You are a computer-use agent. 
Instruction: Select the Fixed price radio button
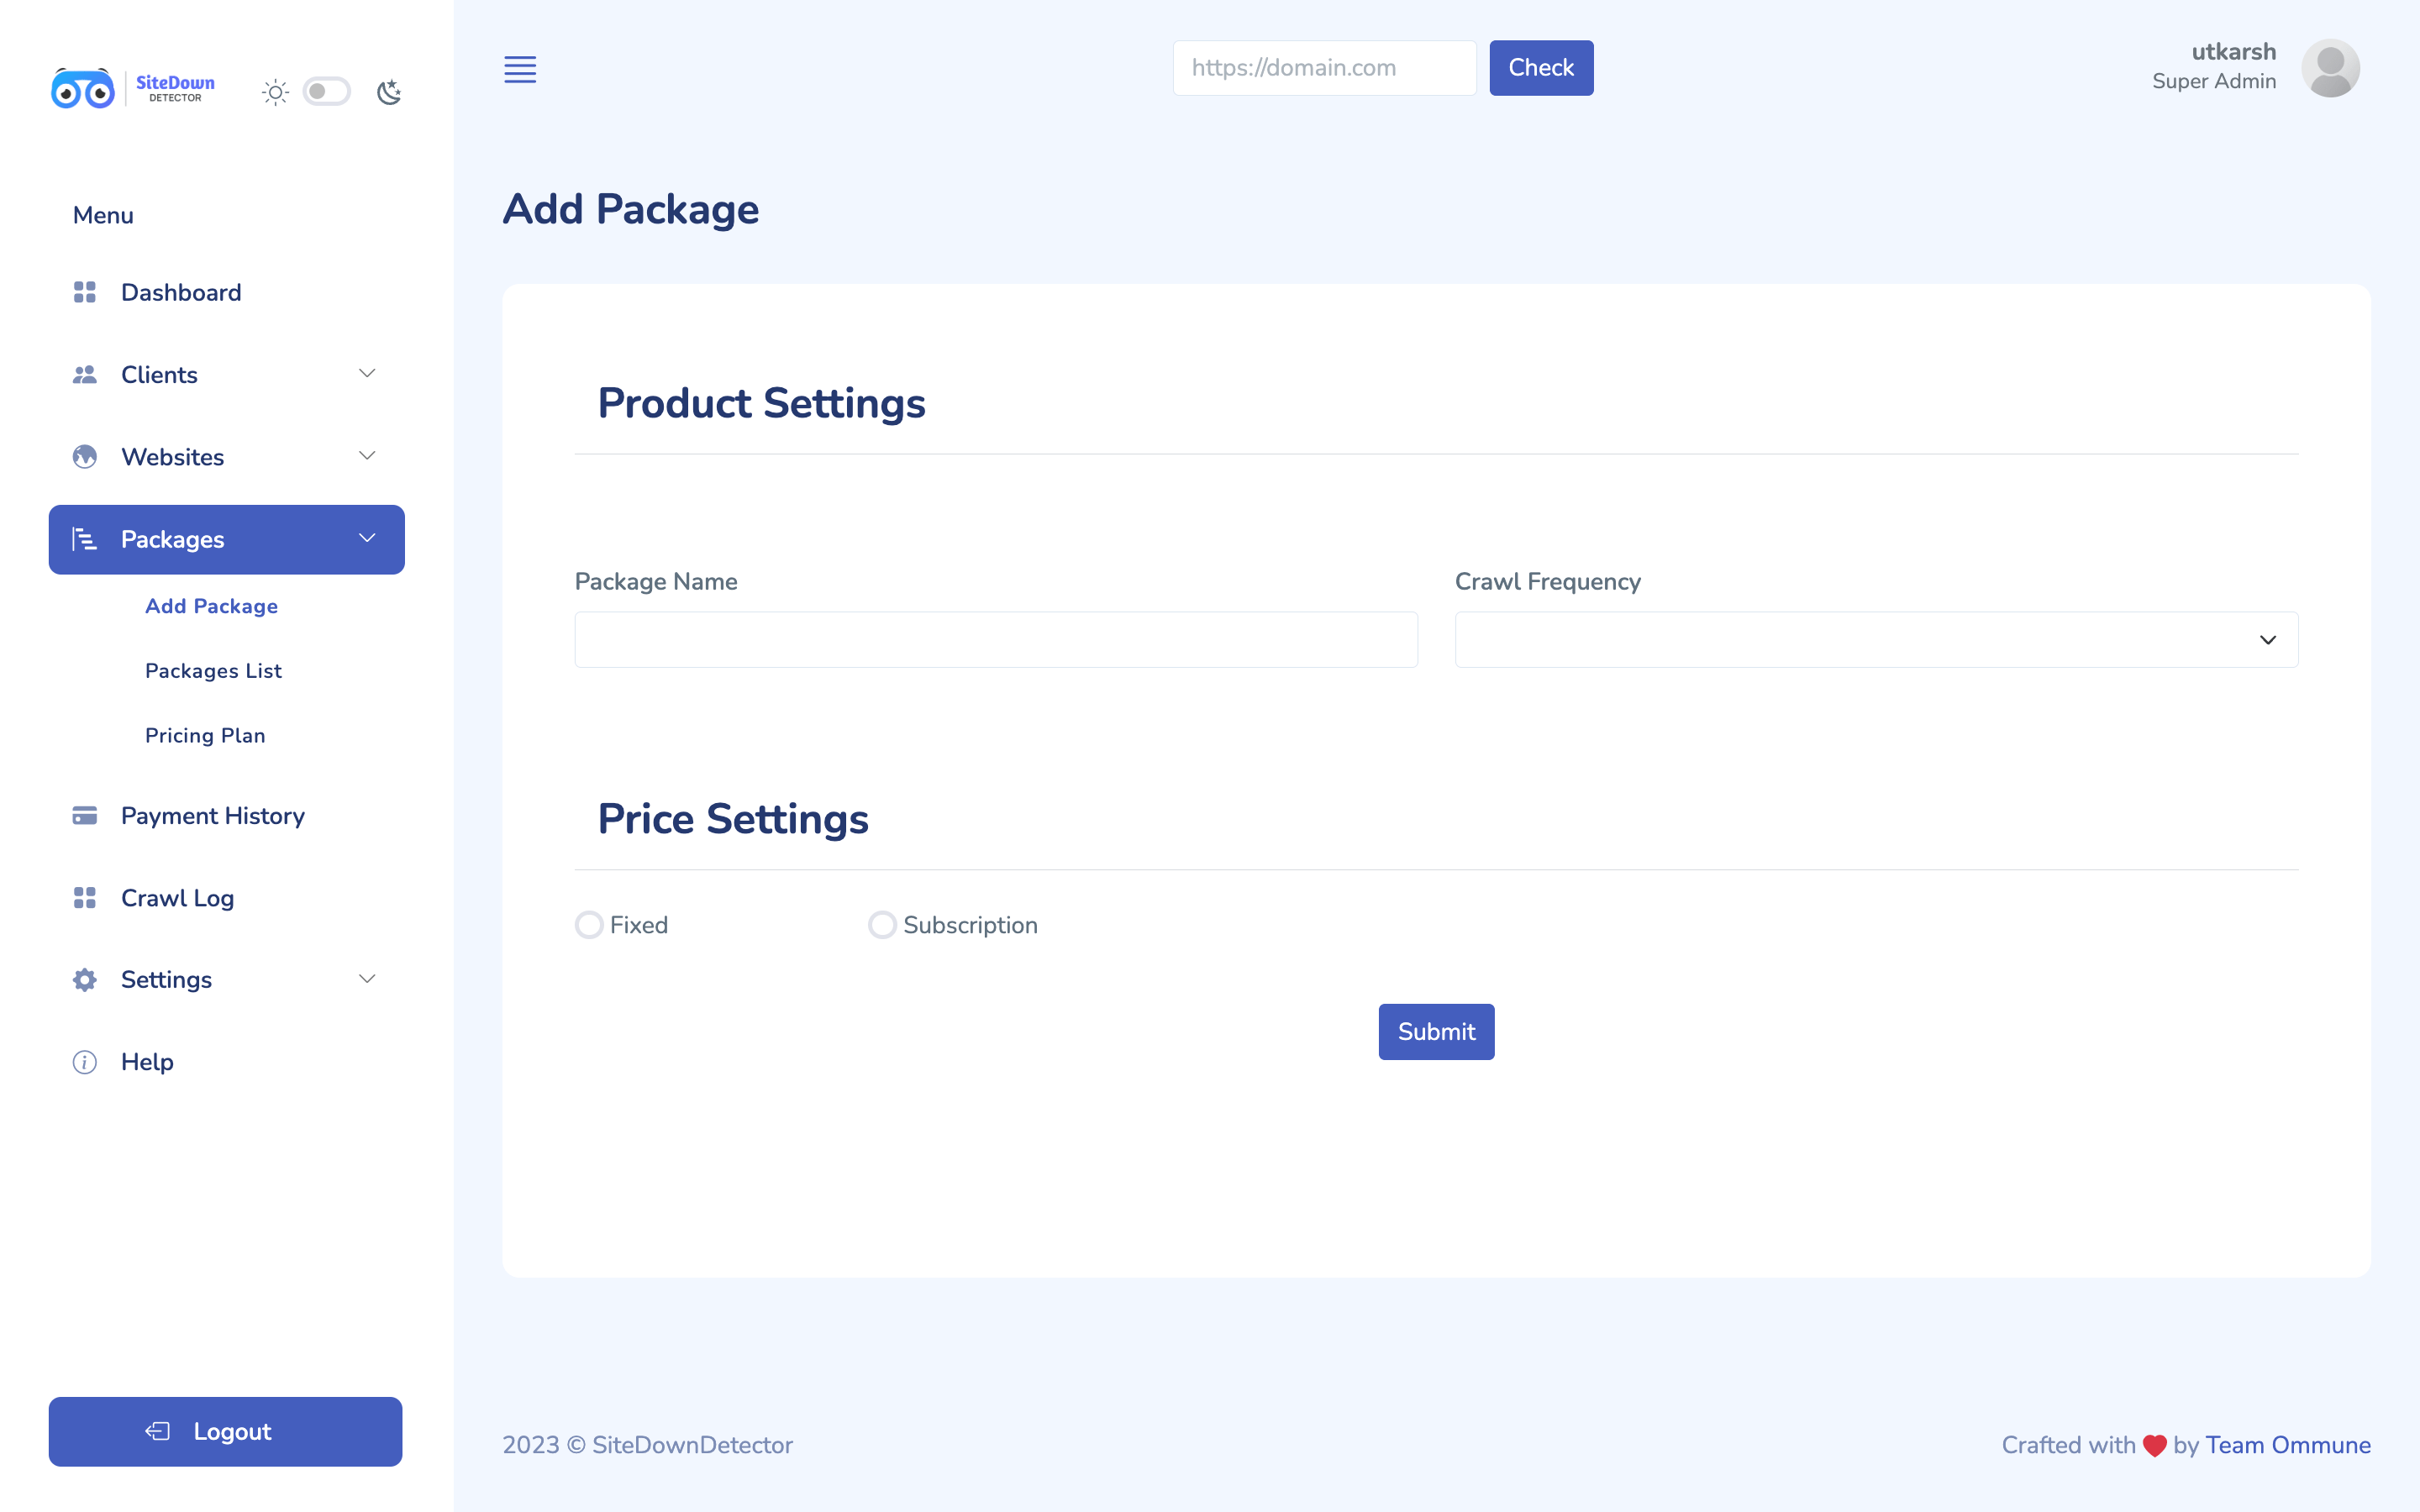tap(589, 924)
